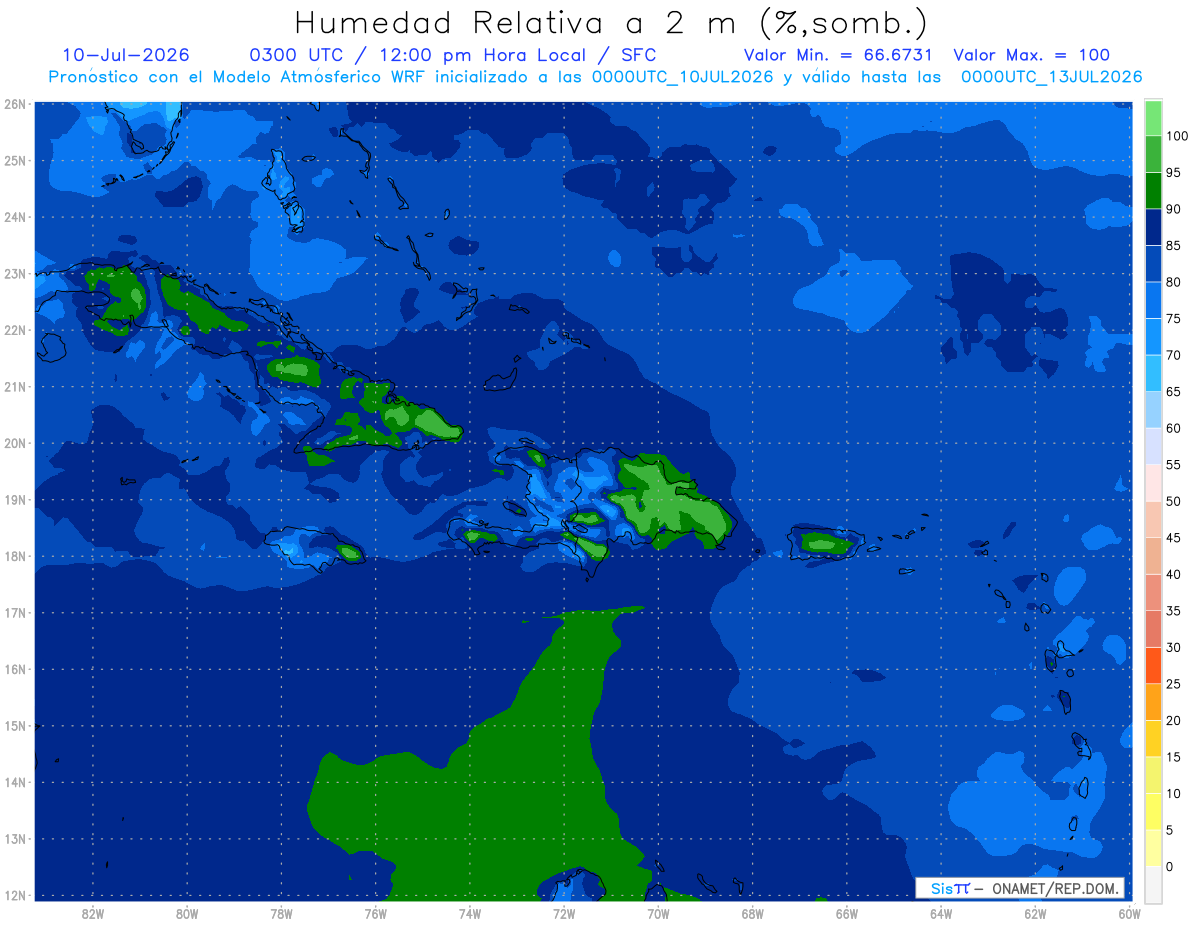Click the 55–60 lavender legend swatch
The width and height of the screenshot is (1200, 927).
coord(1153,446)
